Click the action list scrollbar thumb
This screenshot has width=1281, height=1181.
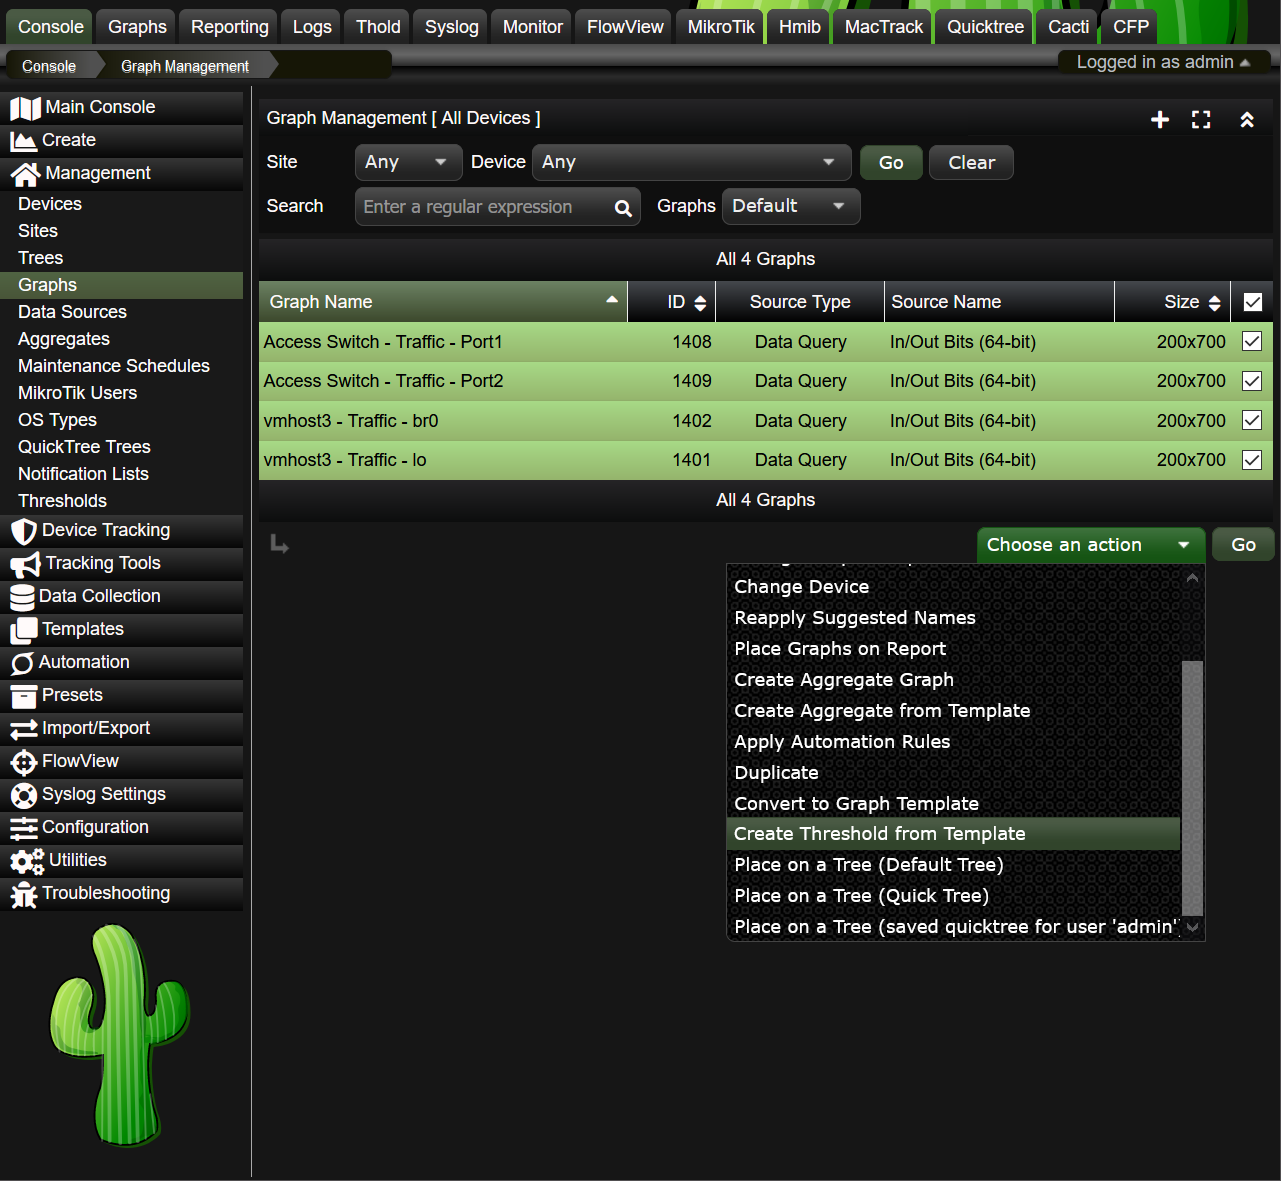1192,788
